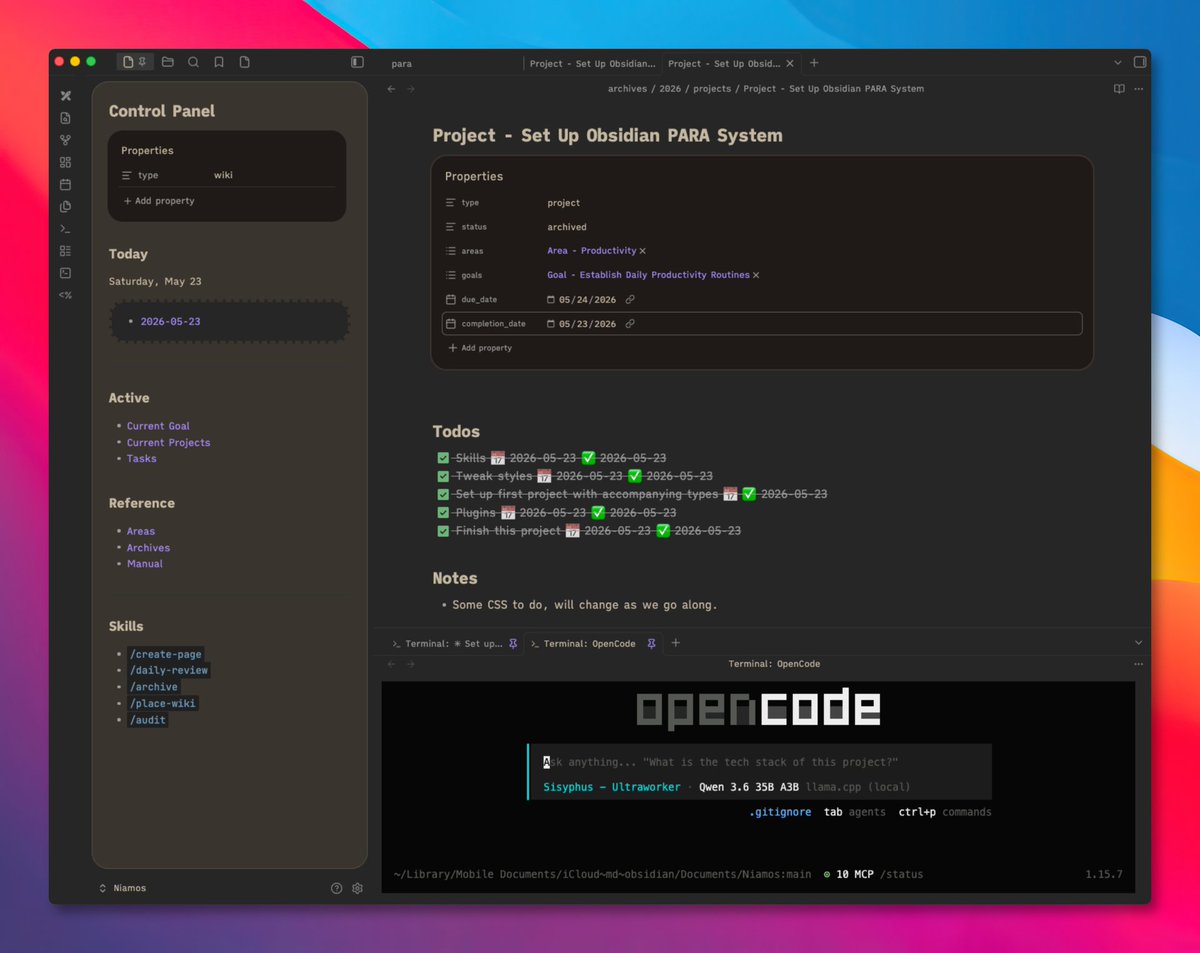Remove the 'Goal - Establish Daily Productivity Routines' tag

pos(756,275)
